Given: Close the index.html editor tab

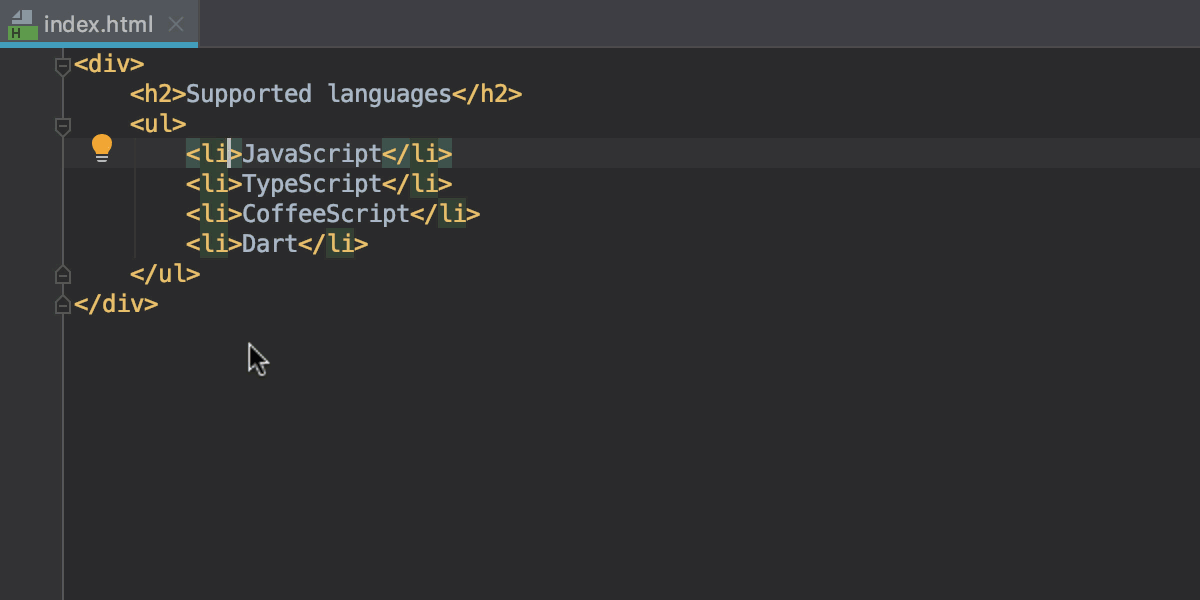Looking at the screenshot, I should tap(176, 24).
